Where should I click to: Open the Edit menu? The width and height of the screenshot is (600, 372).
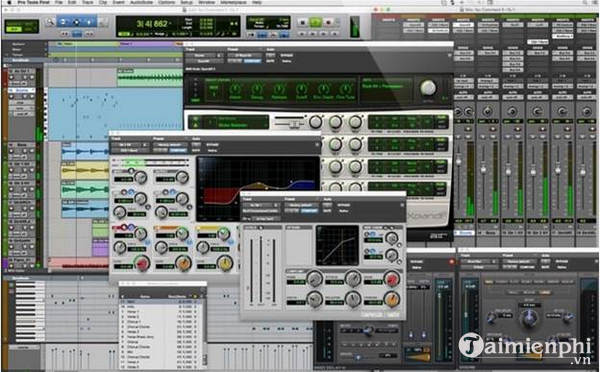72,2
